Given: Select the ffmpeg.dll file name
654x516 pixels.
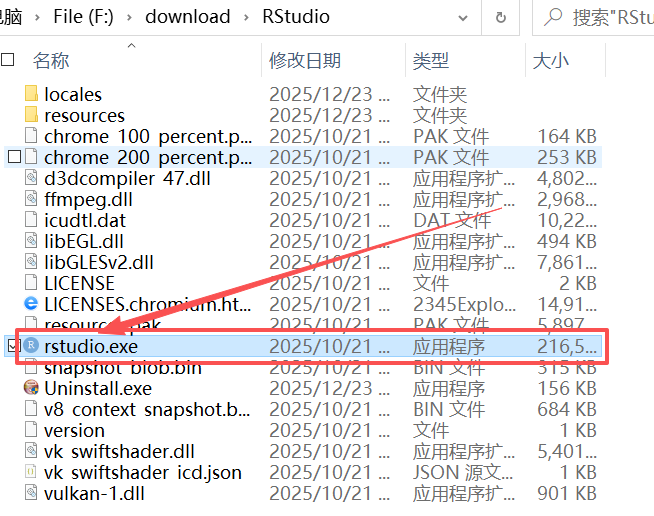Looking at the screenshot, I should [88, 199].
